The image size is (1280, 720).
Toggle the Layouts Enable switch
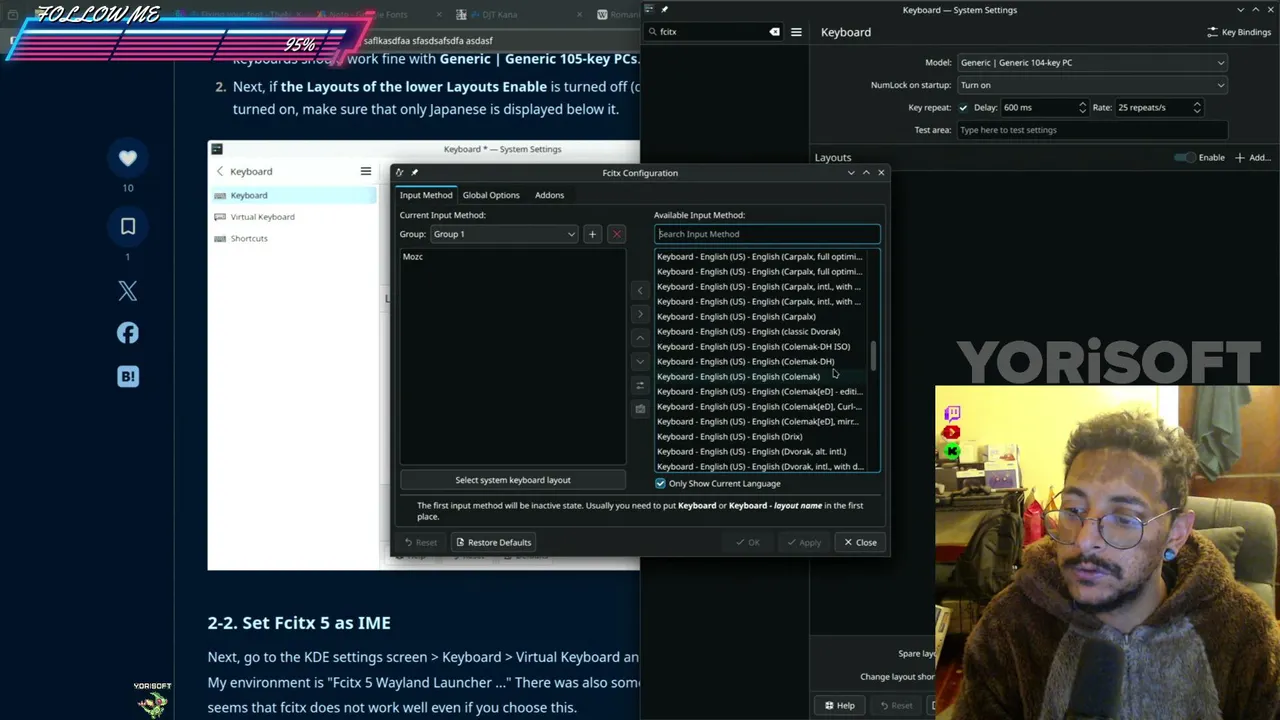coord(1185,158)
